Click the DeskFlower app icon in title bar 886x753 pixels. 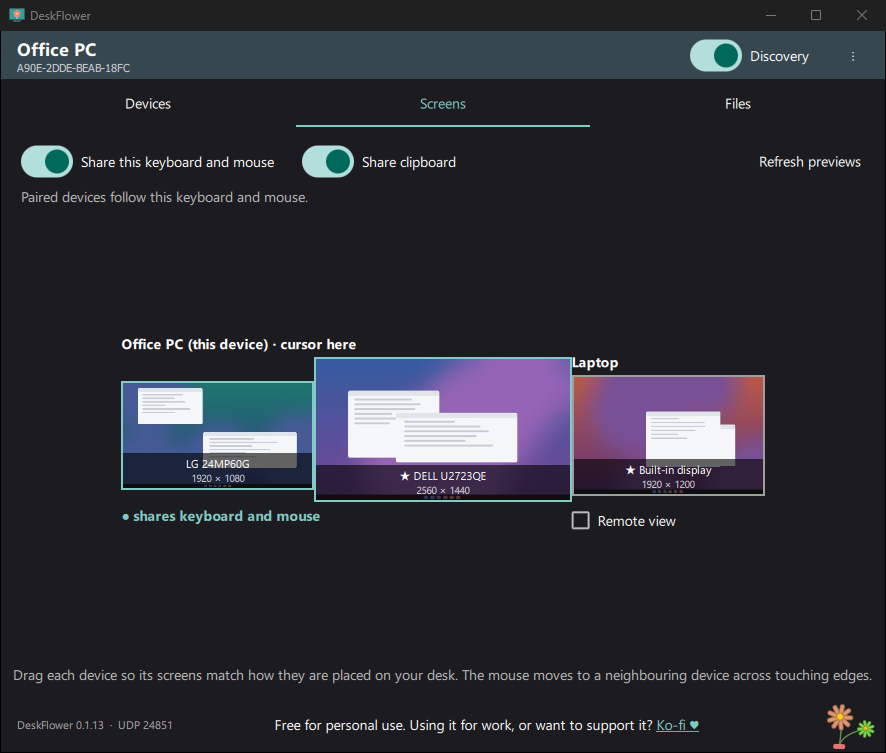17,15
